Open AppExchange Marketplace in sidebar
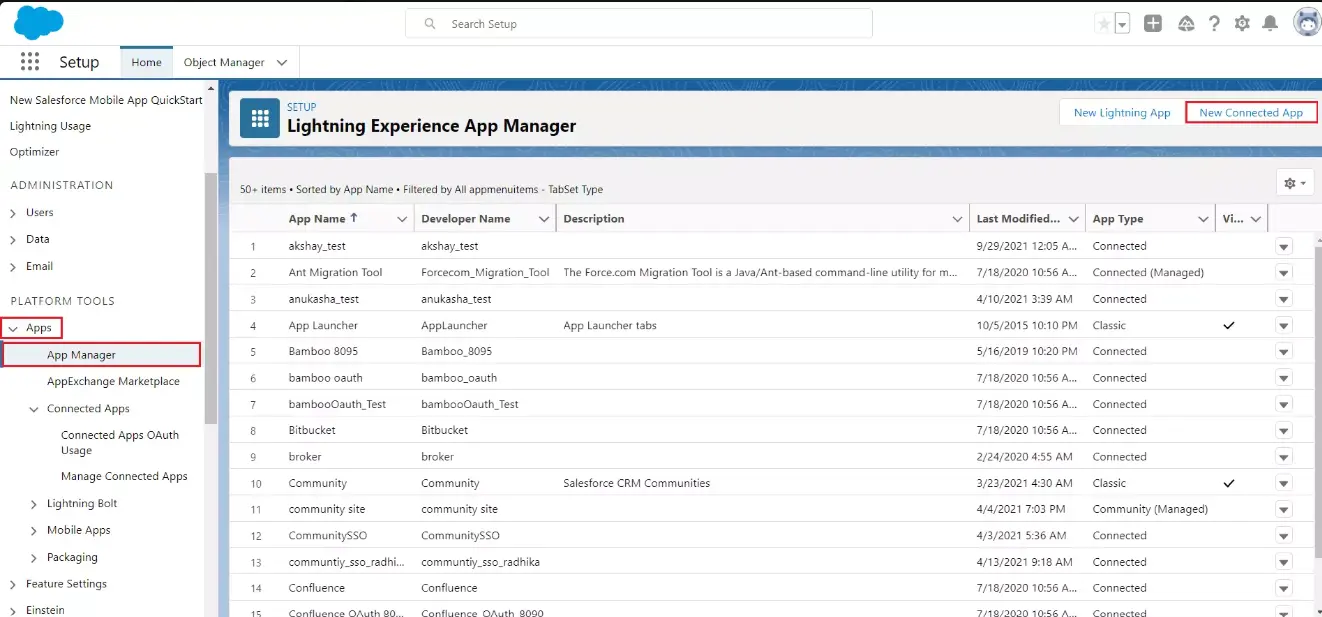This screenshot has height=617, width=1322. [113, 381]
